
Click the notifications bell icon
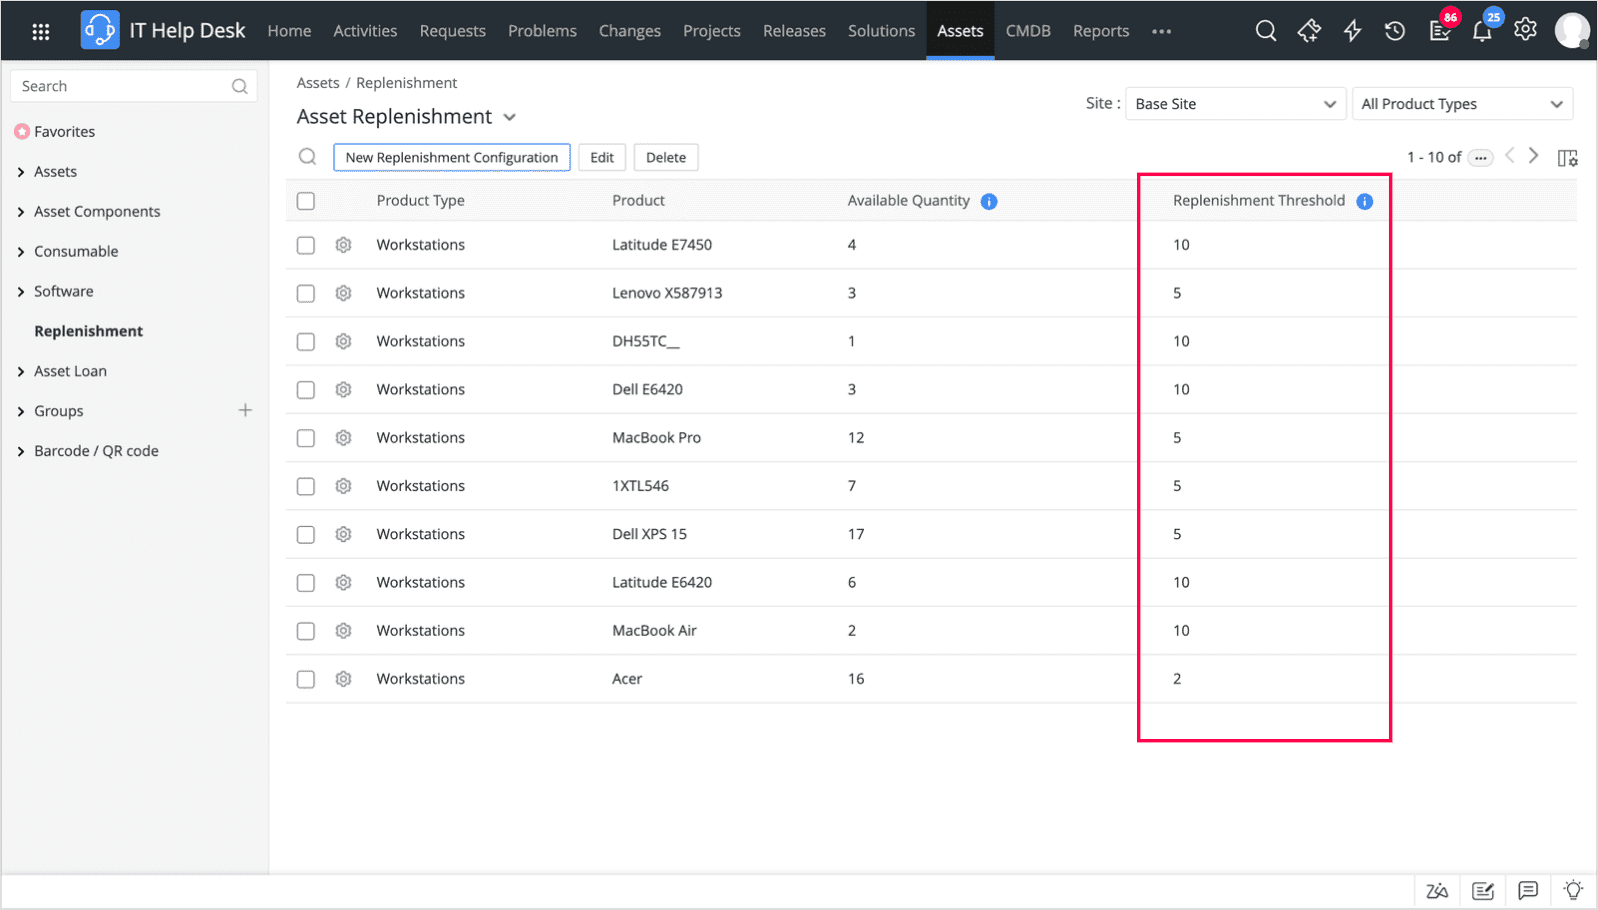coord(1482,31)
